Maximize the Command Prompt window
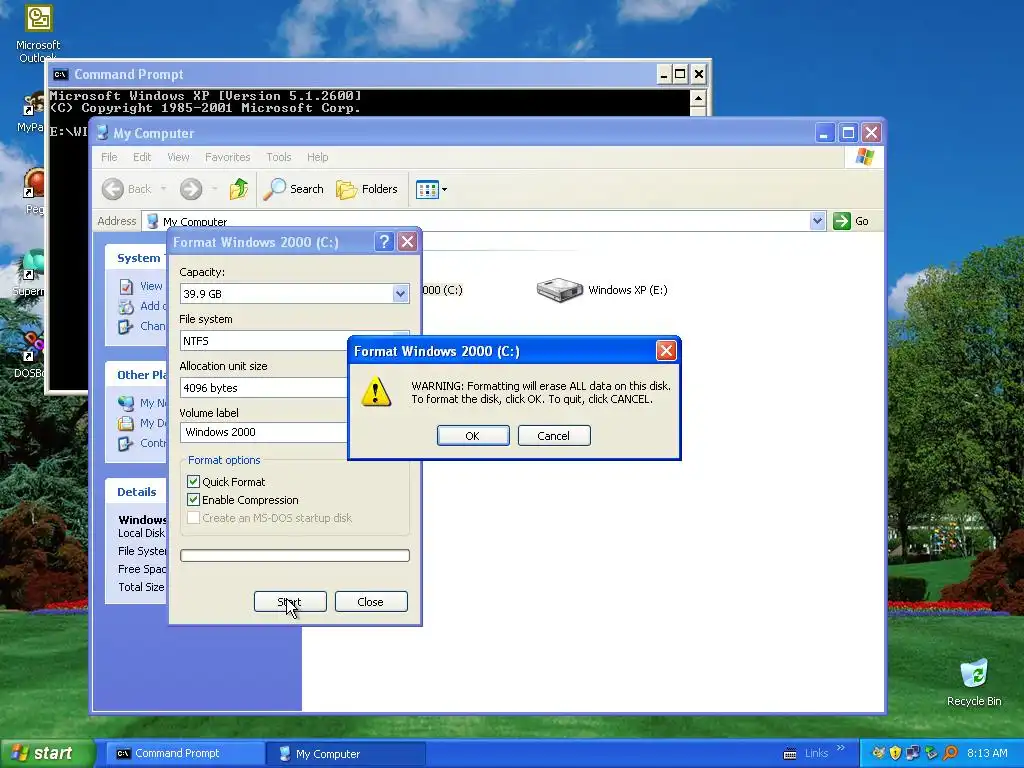 point(680,74)
